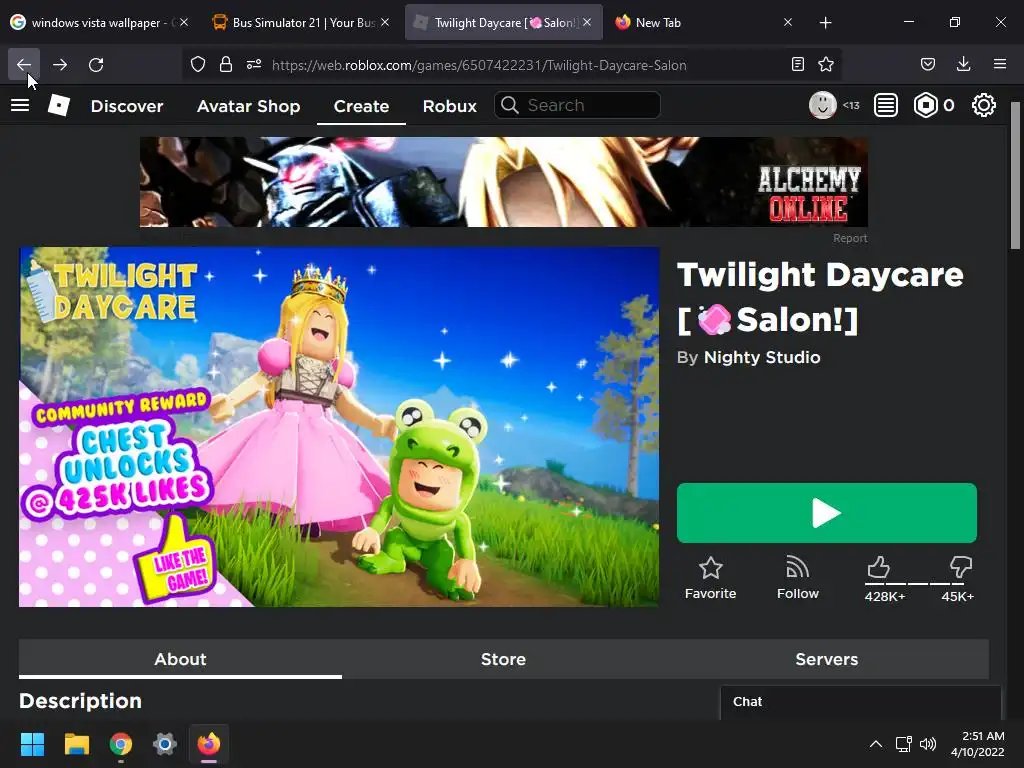Like the game with thumbs up
The image size is (1024, 768).
878,567
